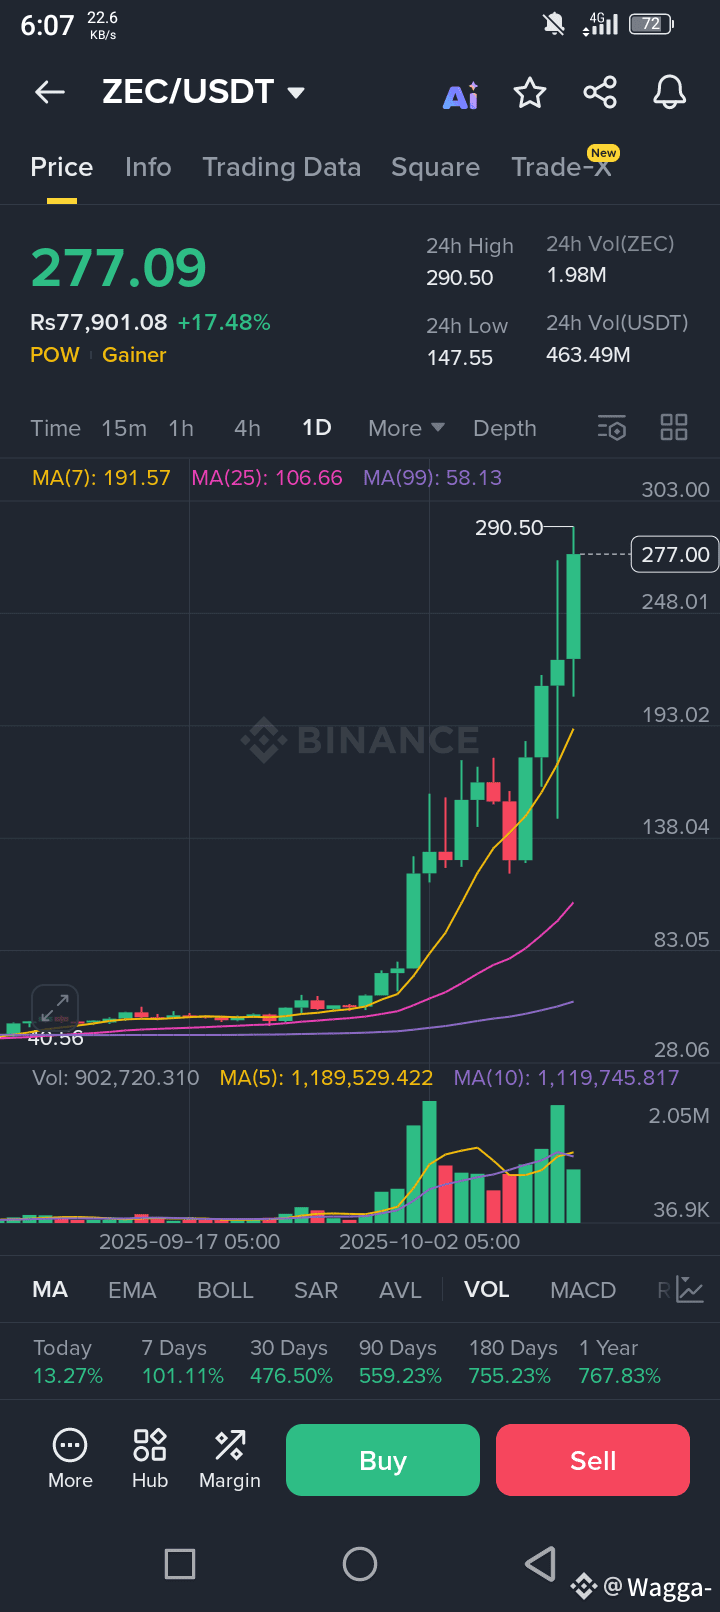Toggle the BOLL indicator on
Viewport: 720px width, 1612px height.
(x=225, y=1290)
